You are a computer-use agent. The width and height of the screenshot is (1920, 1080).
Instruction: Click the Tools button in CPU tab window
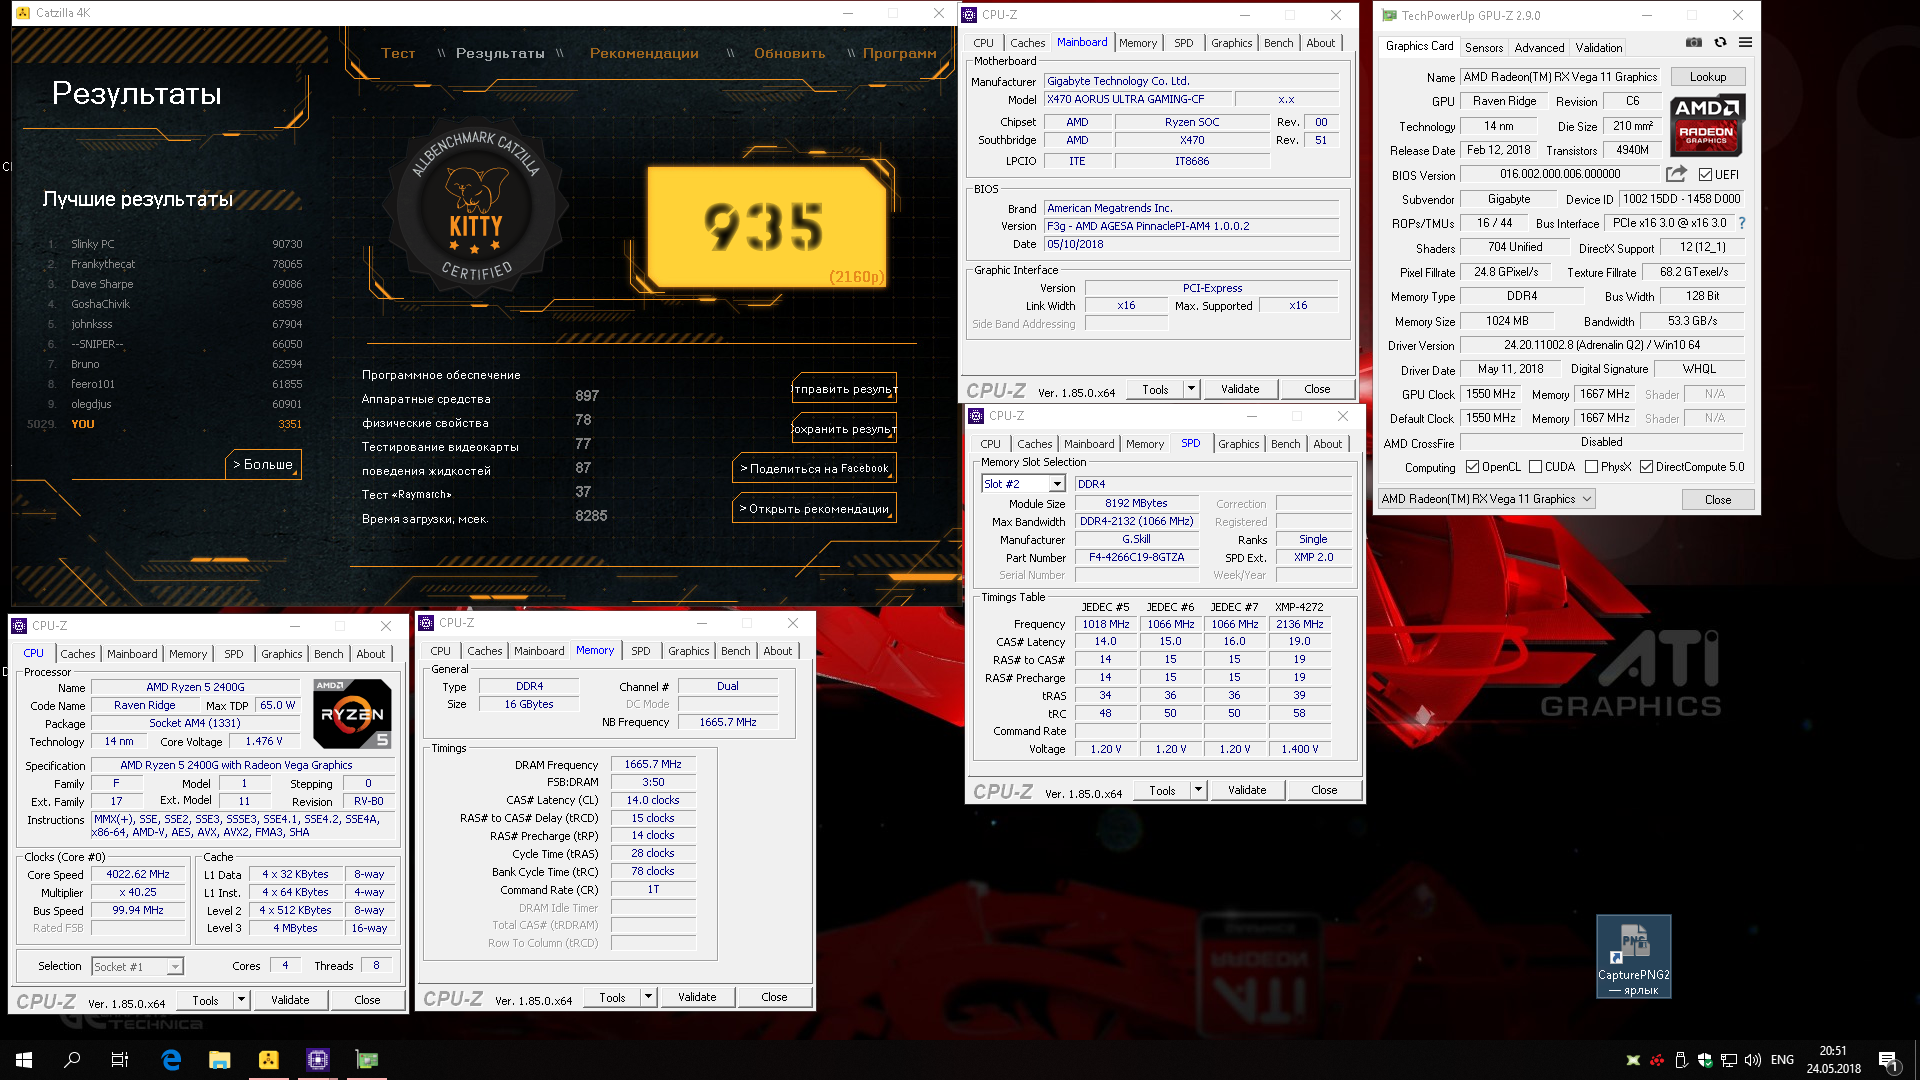tap(205, 1000)
